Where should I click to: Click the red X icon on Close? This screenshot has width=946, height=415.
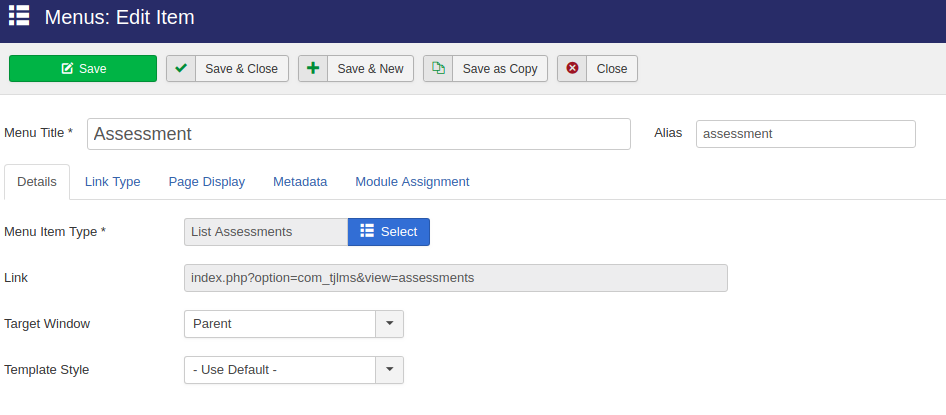tap(572, 69)
